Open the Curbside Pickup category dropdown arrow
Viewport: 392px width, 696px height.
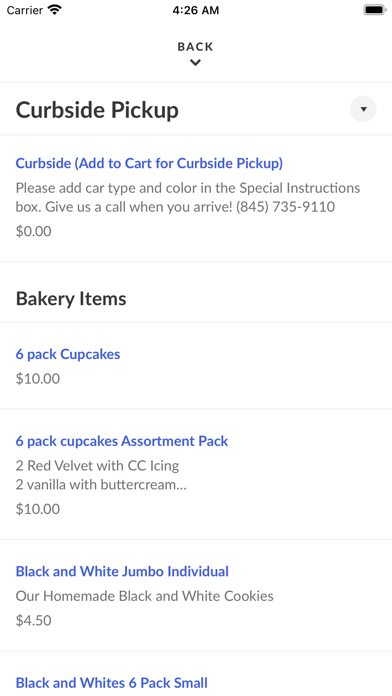pyautogui.click(x=363, y=109)
